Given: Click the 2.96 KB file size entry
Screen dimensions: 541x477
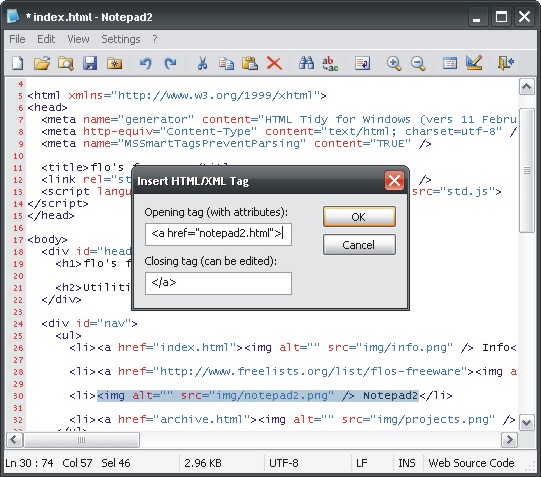Looking at the screenshot, I should (x=203, y=463).
